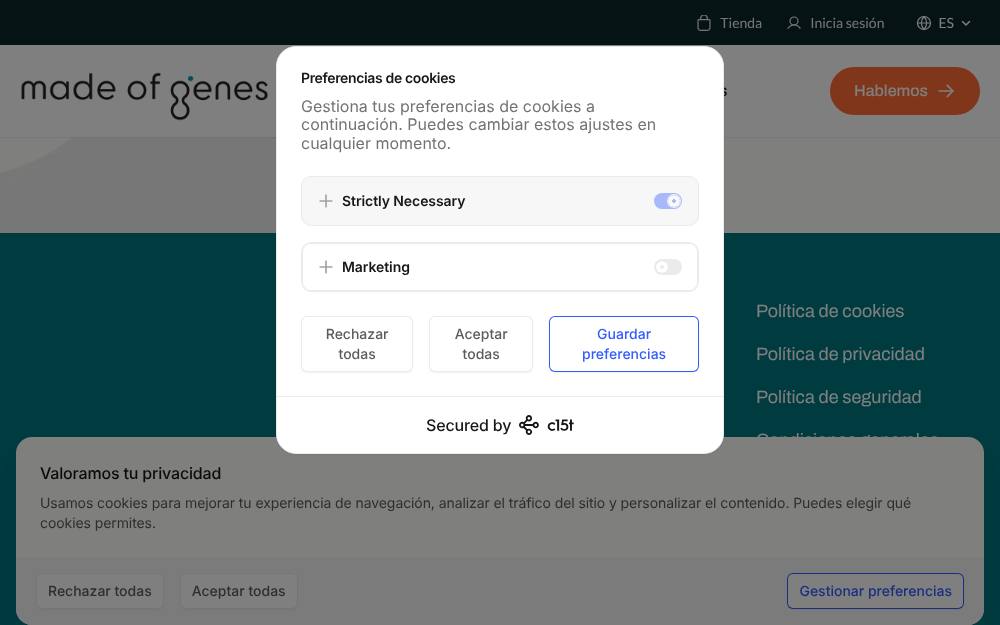Enable the Marketing cookies switch
The height and width of the screenshot is (625, 1000).
click(668, 267)
